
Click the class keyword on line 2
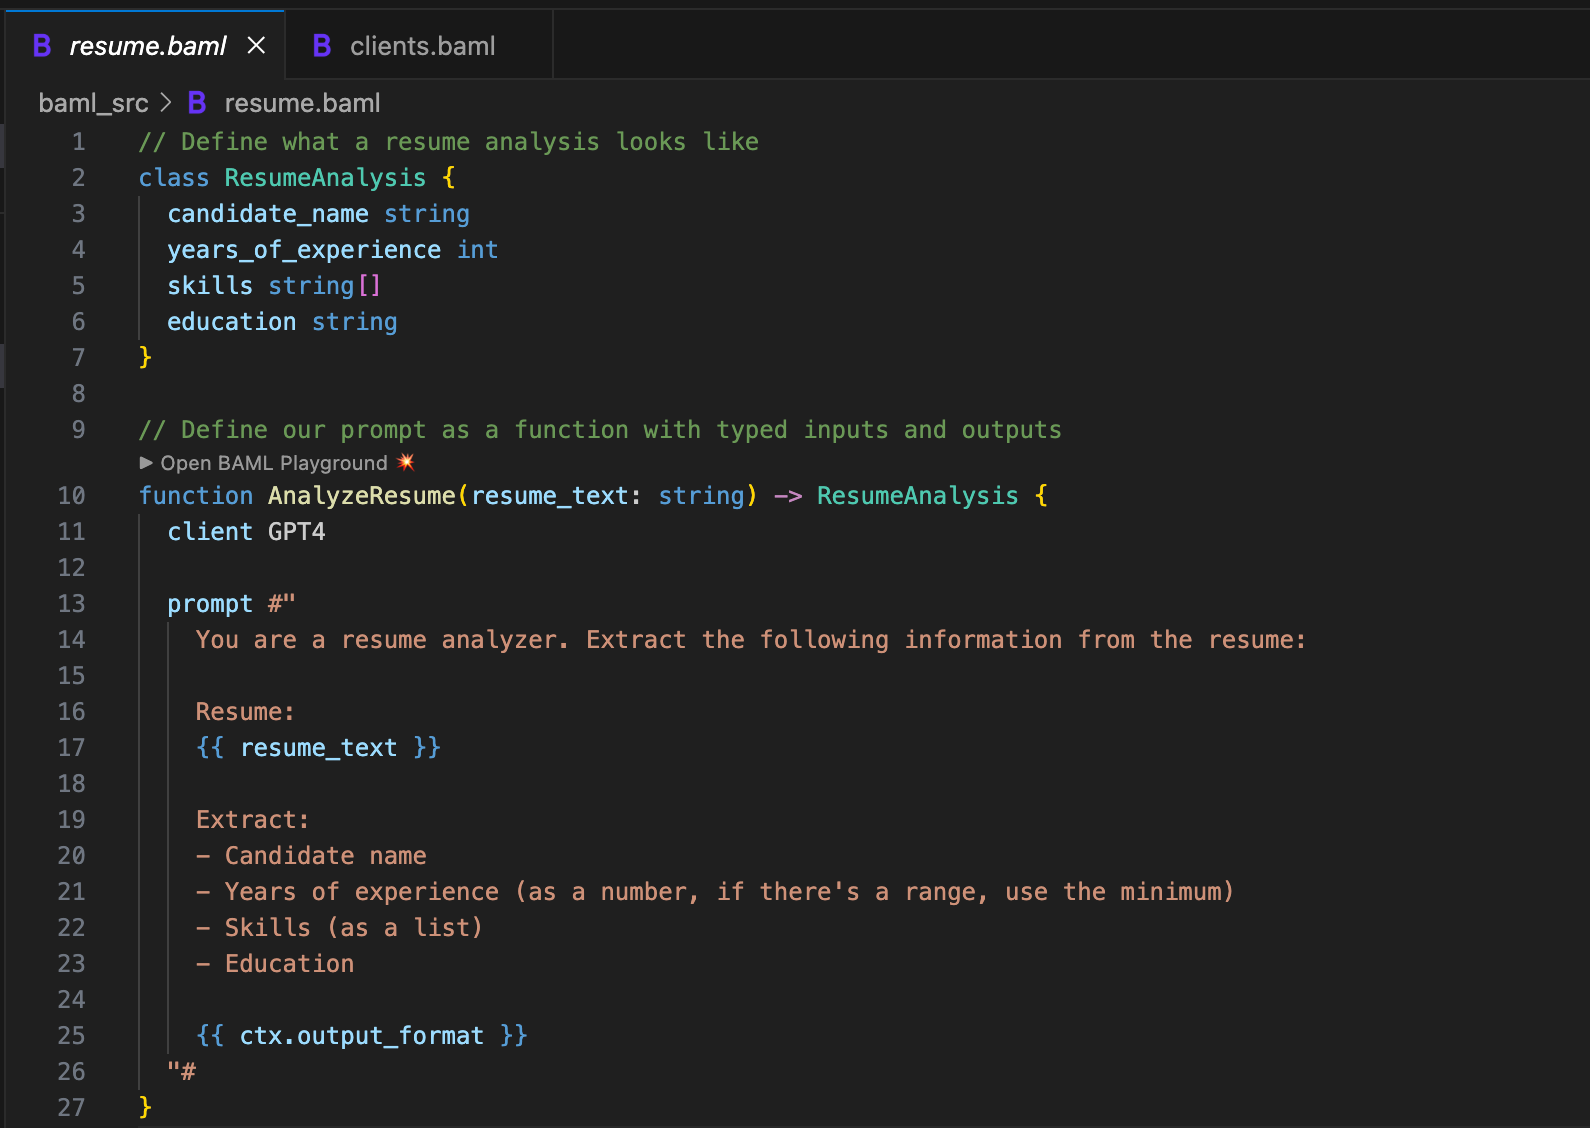point(174,178)
